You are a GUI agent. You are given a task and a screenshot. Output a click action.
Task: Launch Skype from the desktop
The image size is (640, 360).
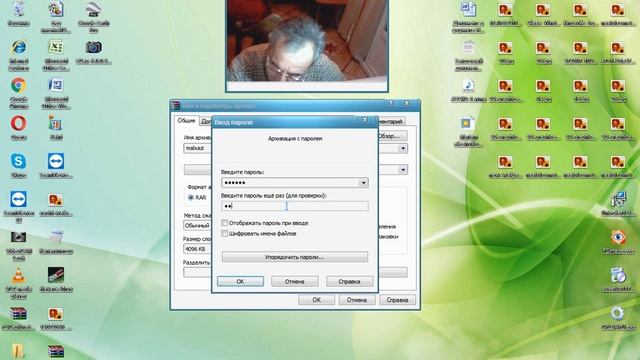[18, 161]
